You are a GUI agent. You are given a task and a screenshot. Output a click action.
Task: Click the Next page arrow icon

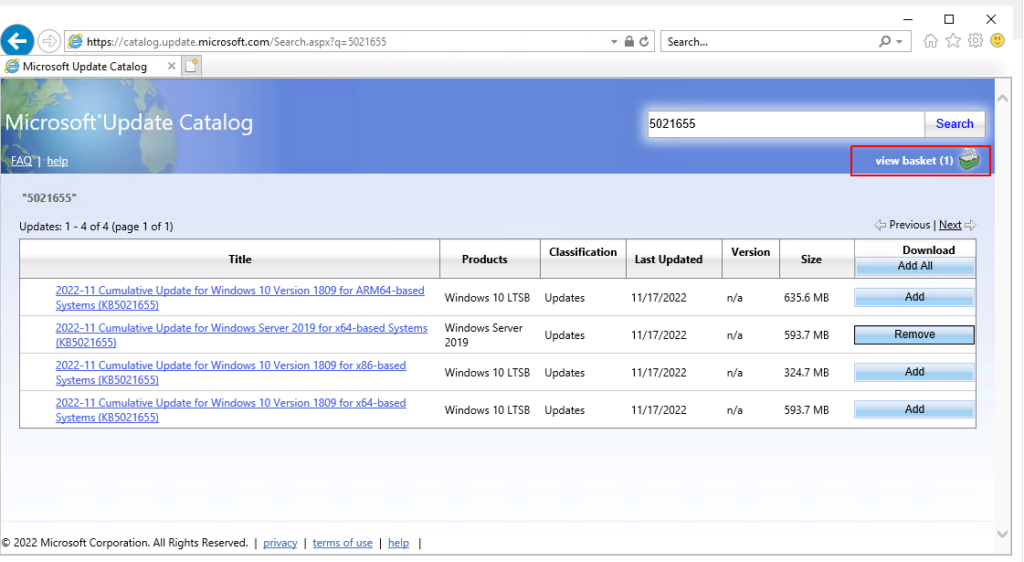970,225
